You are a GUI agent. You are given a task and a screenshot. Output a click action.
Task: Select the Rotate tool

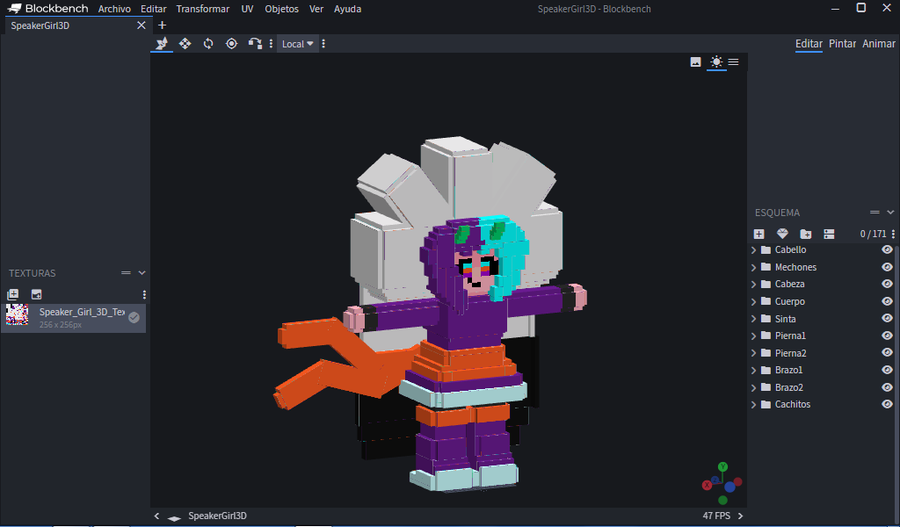pyautogui.click(x=208, y=44)
